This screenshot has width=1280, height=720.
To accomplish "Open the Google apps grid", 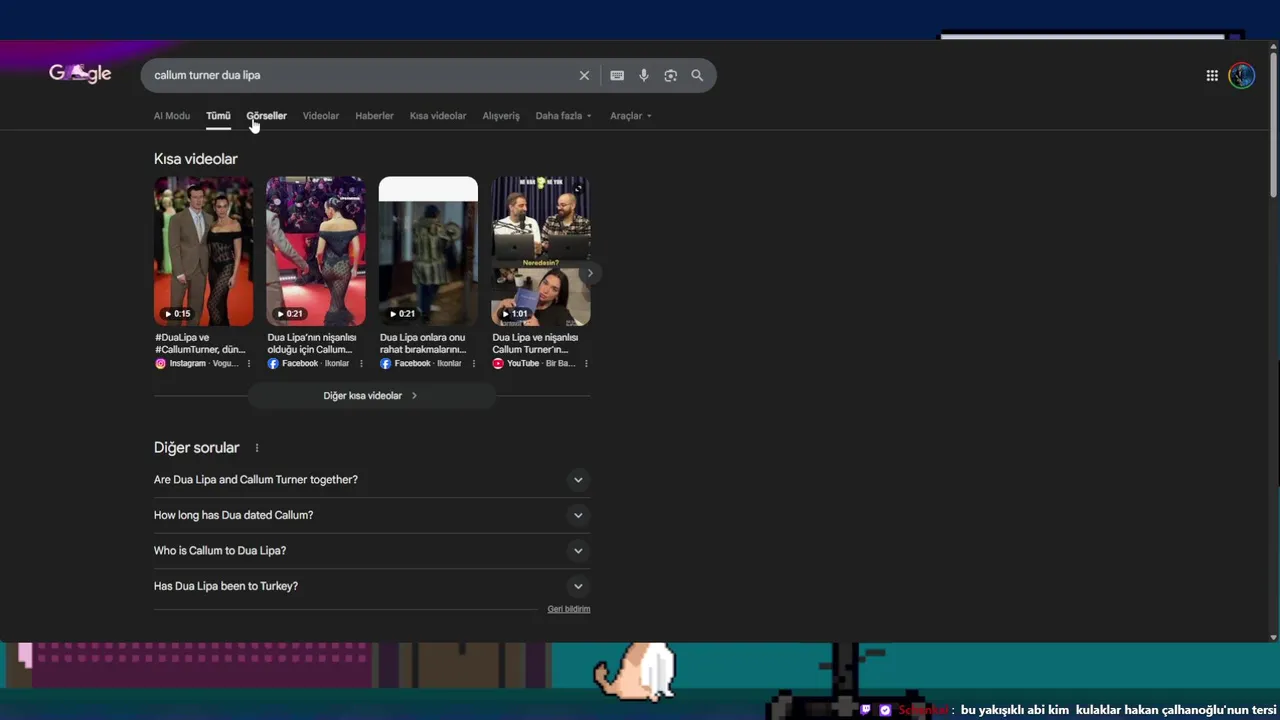I will point(1212,76).
